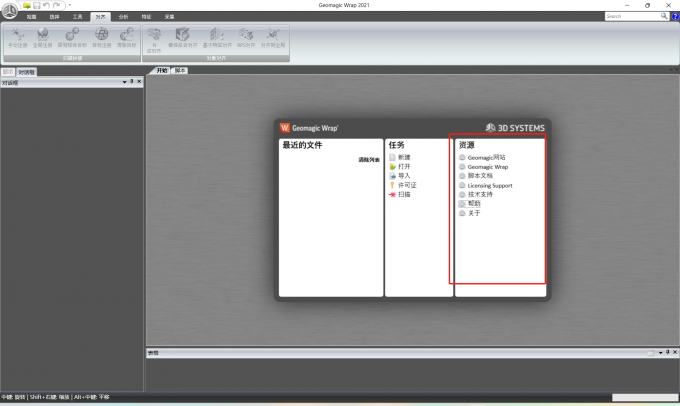
Task: Click 新建 in the tasks list
Action: click(403, 157)
